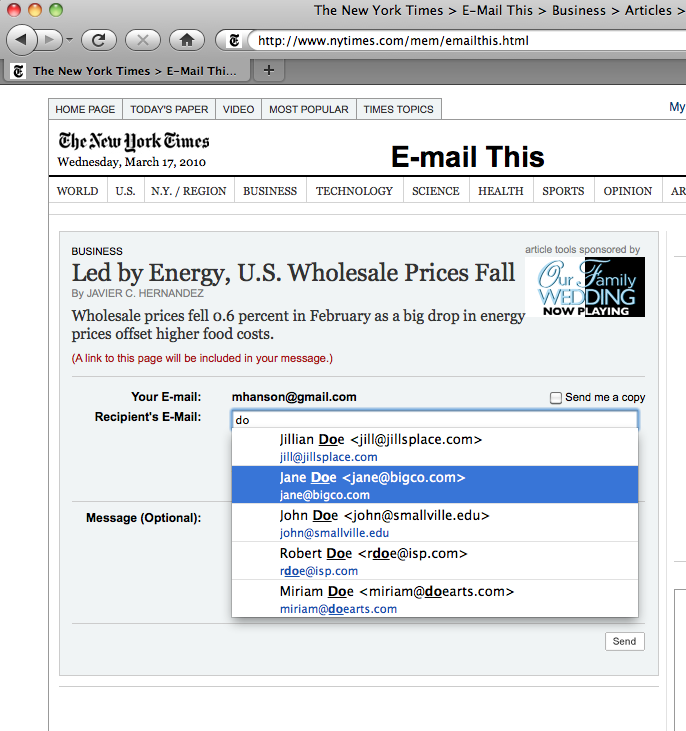686x731 pixels.
Task: Click the NYT site icon in address bar
Action: point(234,41)
